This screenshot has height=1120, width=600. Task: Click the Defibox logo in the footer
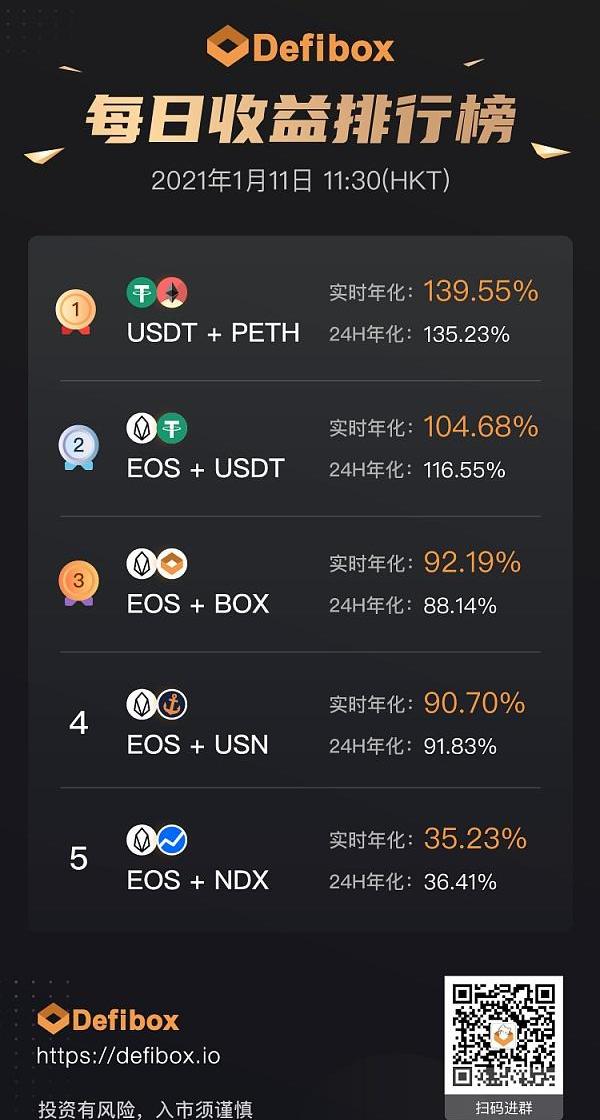108,1020
